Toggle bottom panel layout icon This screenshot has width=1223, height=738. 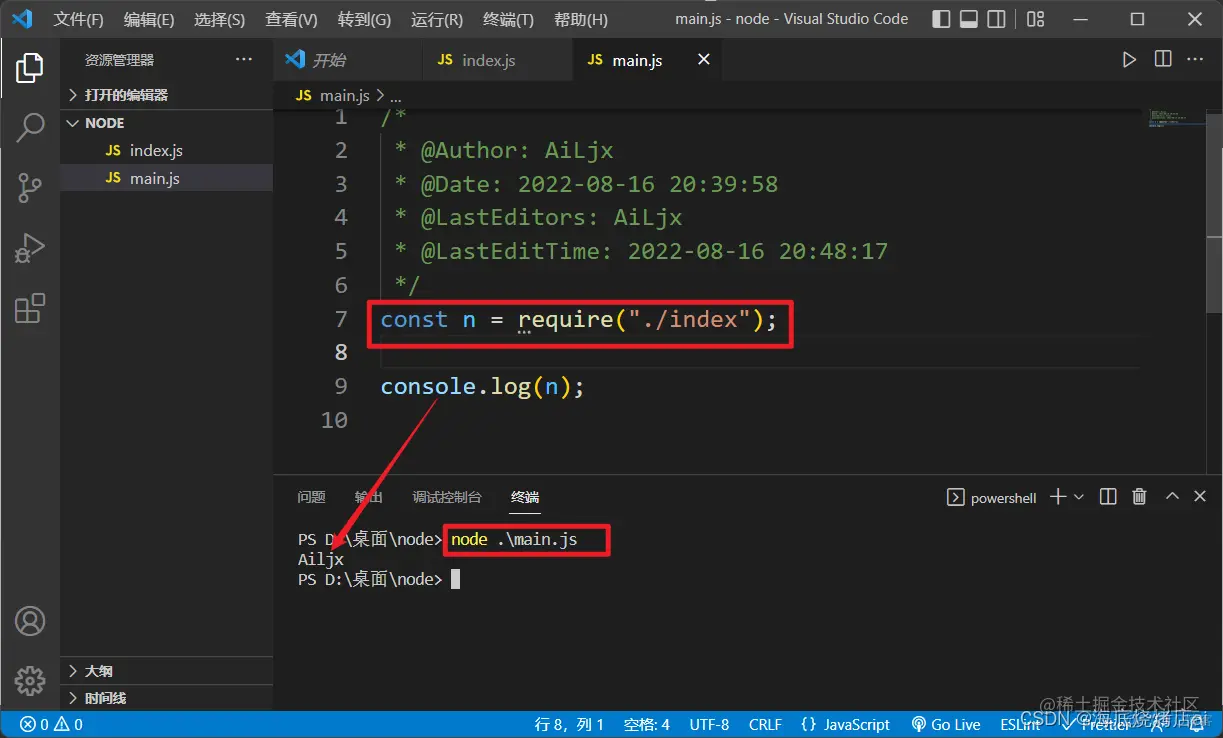969,19
